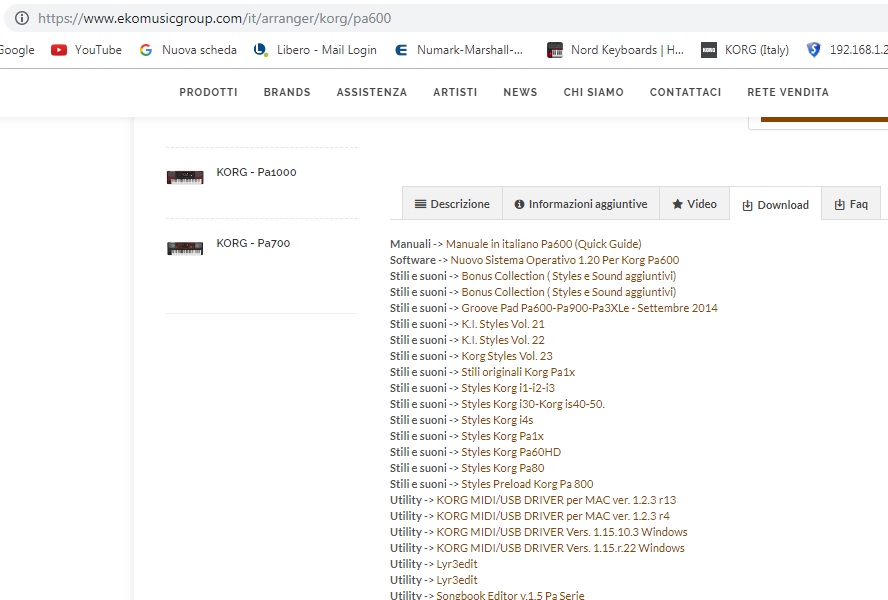
Task: Open the CONTATTACI menu
Action: [685, 92]
